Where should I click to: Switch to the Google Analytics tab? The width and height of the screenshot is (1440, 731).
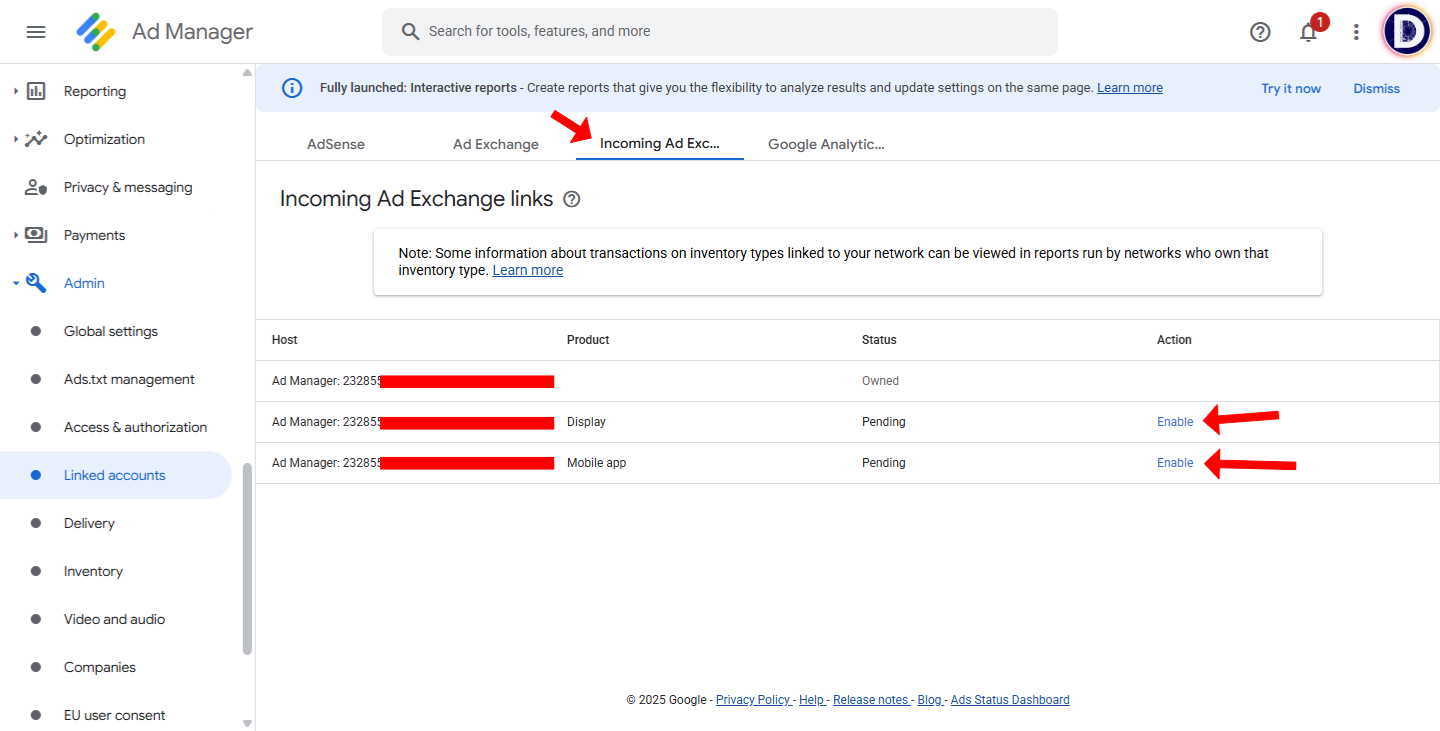point(826,144)
